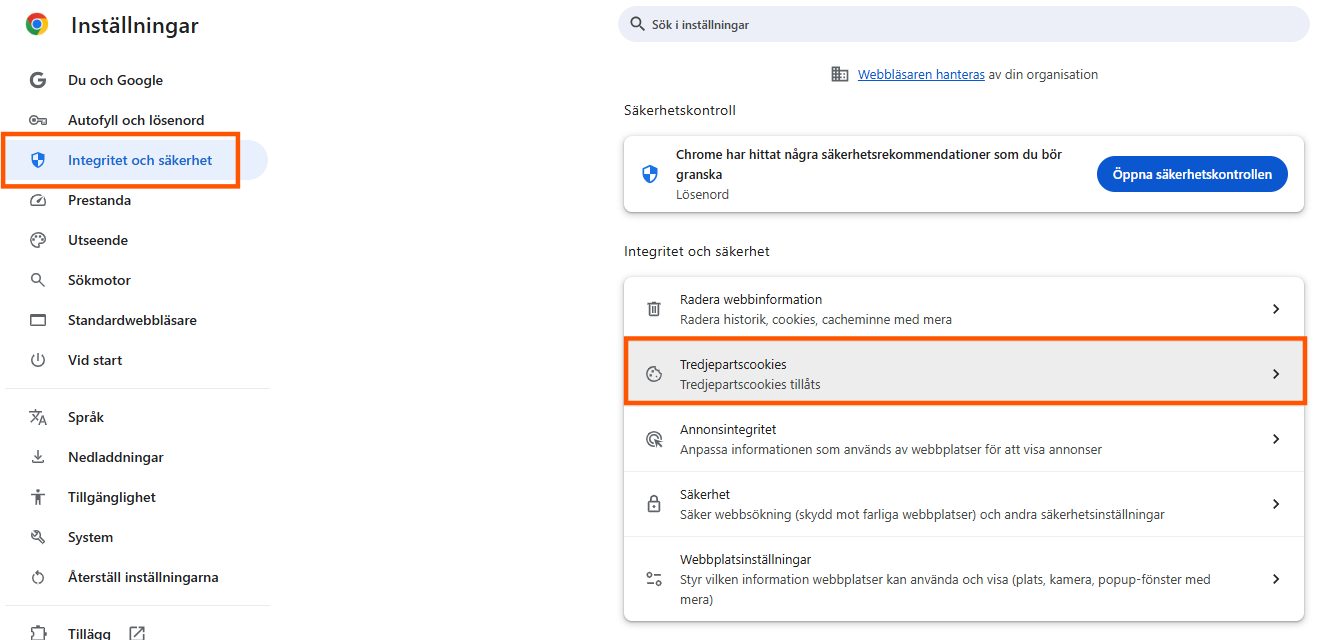The height and width of the screenshot is (640, 1325).
Task: Click the shield icon beside Integritet och säkerhet
Action: coord(37,160)
